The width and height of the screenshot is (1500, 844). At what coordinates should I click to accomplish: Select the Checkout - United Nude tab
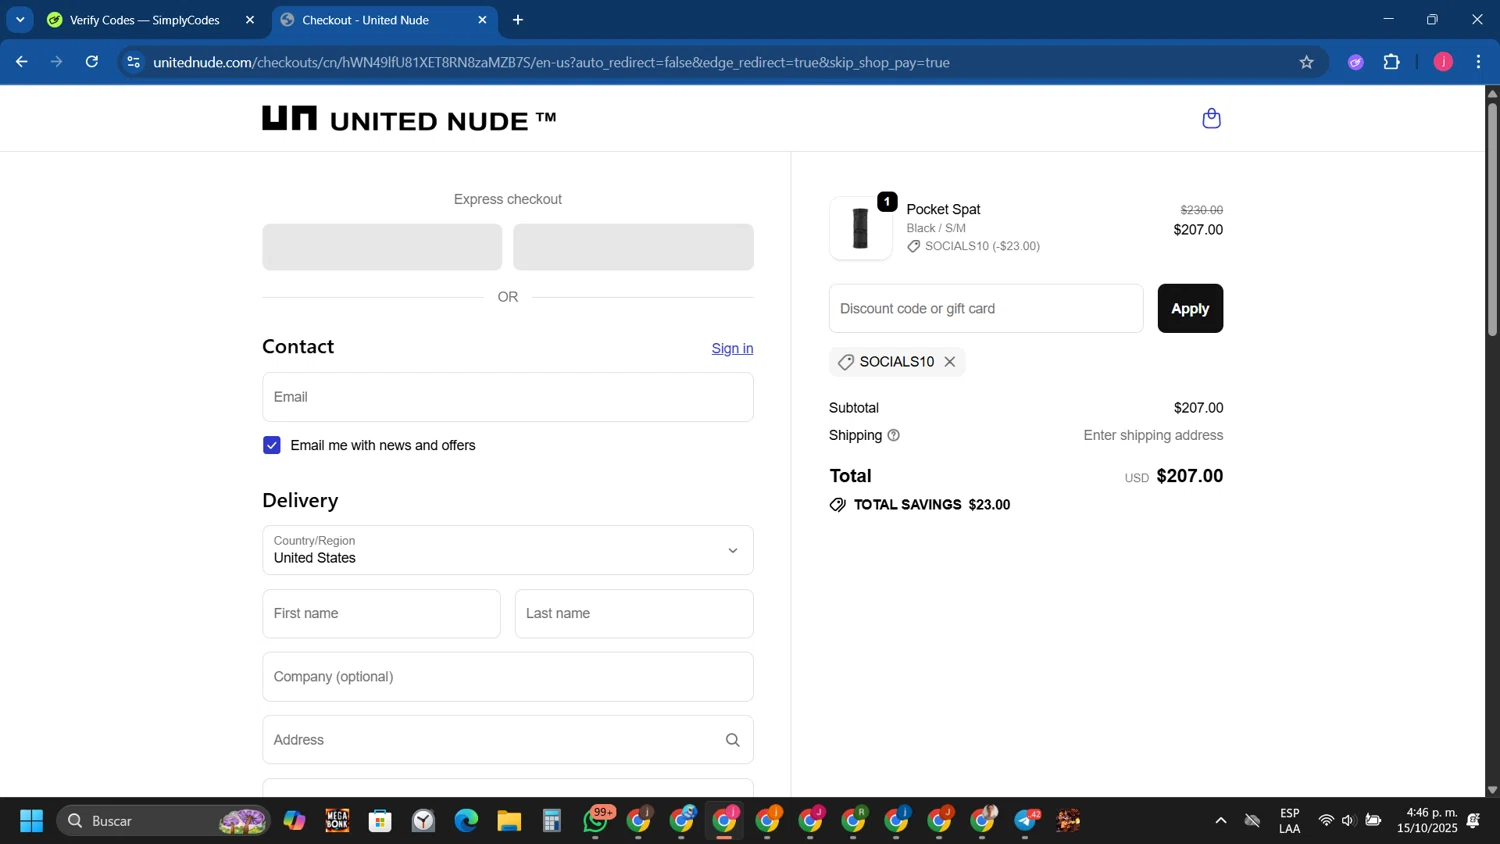365,20
